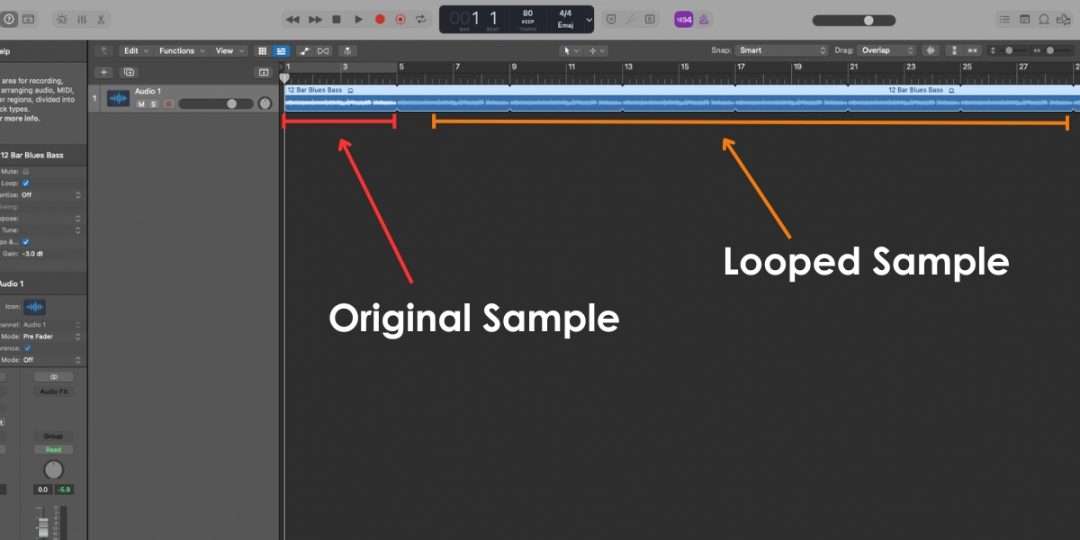Click the Tuner icon in the control bar
The width and height of the screenshot is (1080, 540).
[x=630, y=19]
